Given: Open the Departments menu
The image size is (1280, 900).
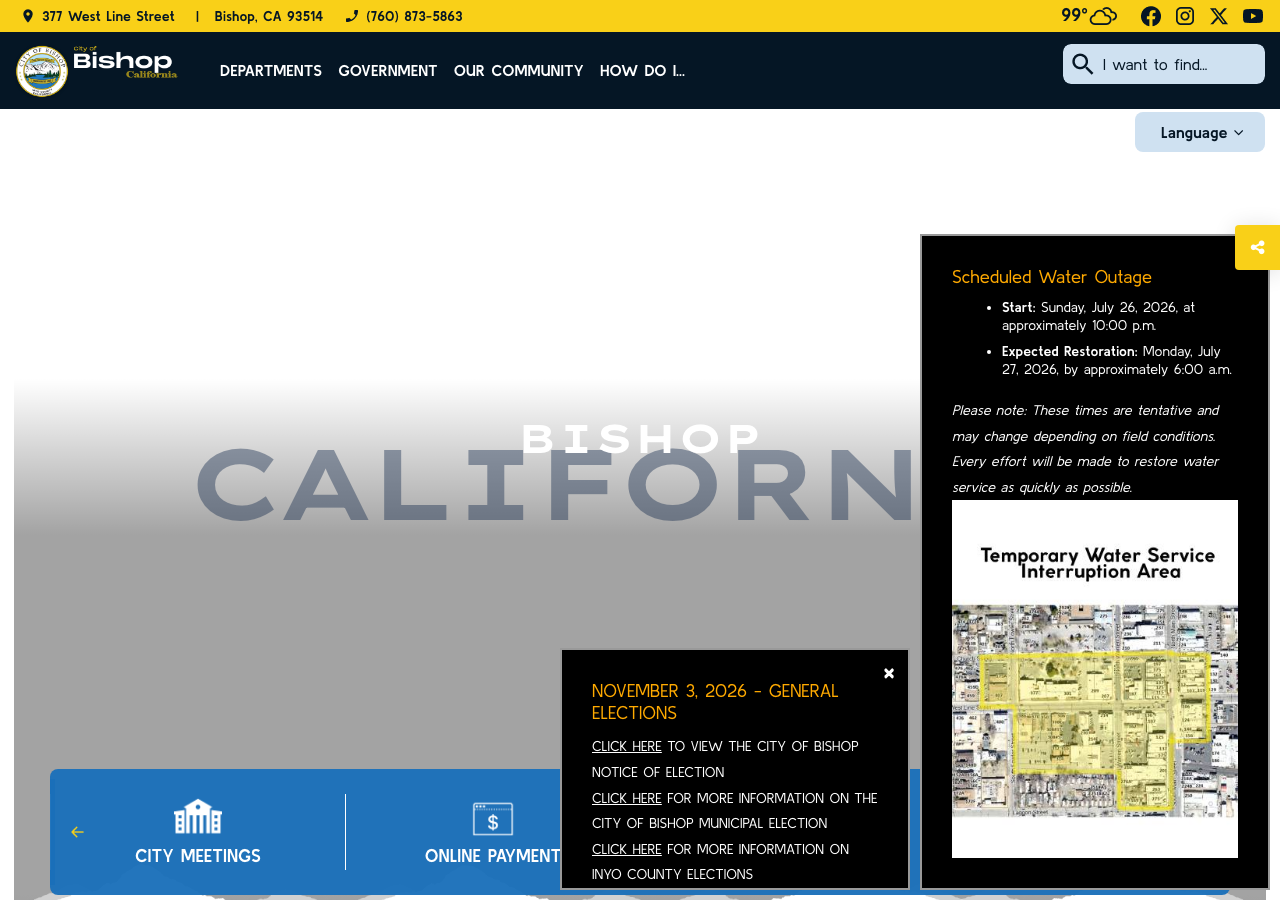Looking at the screenshot, I should (271, 70).
